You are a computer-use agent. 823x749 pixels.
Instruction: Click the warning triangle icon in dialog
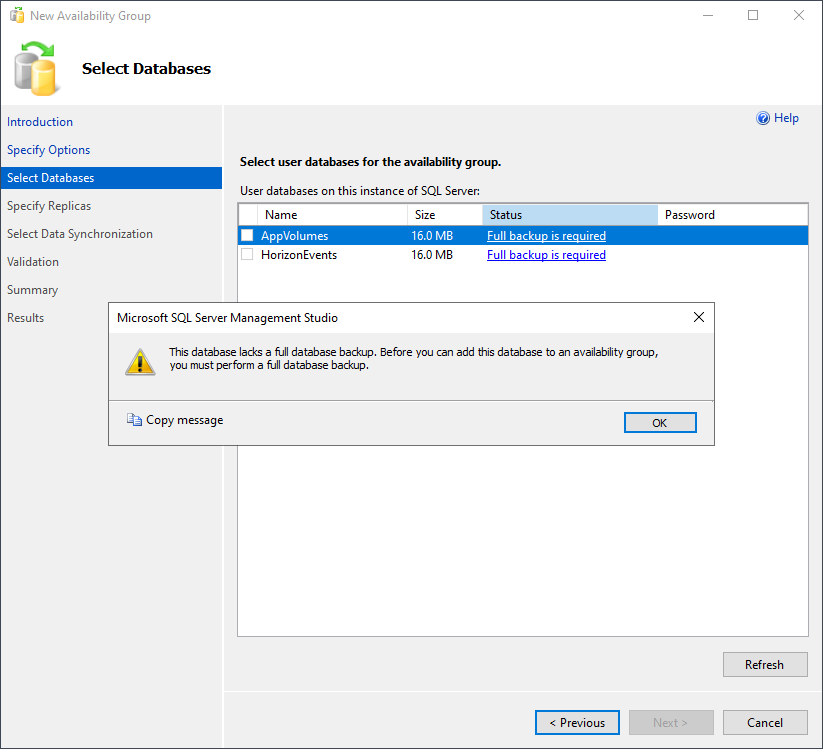coord(140,361)
